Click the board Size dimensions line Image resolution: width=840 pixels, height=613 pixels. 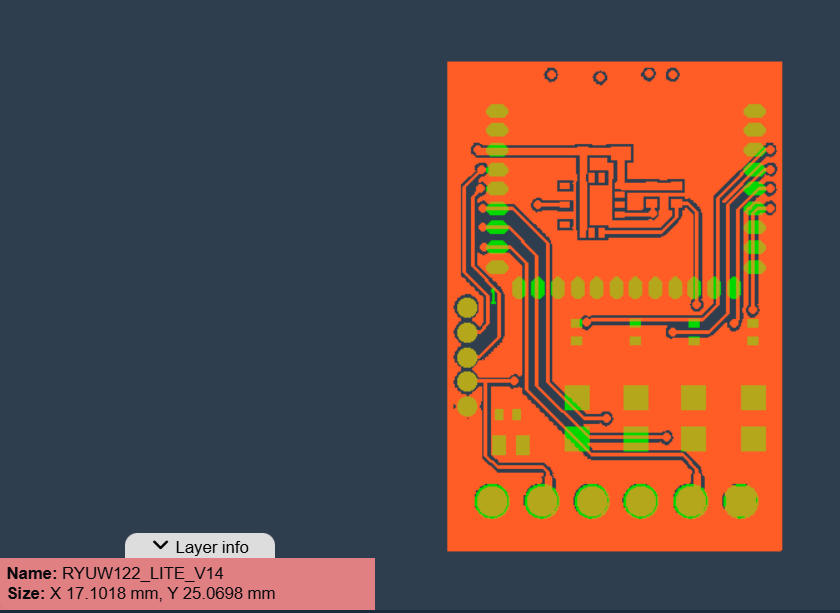(141, 593)
